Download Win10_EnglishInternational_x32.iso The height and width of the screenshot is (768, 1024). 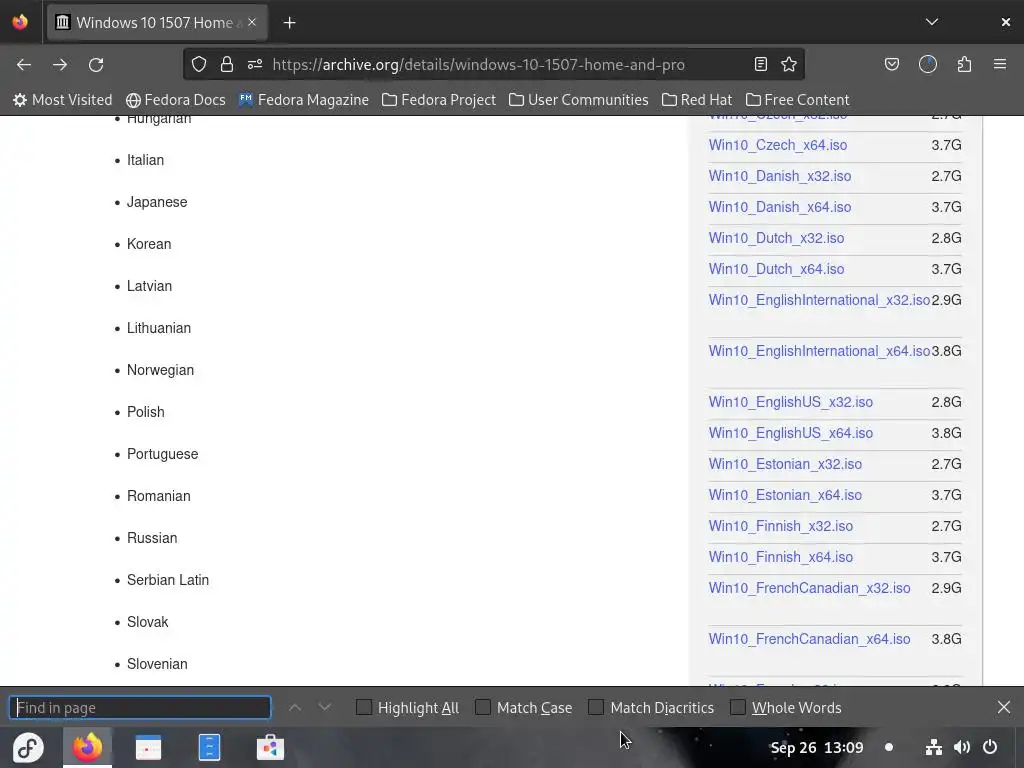pyautogui.click(x=820, y=300)
